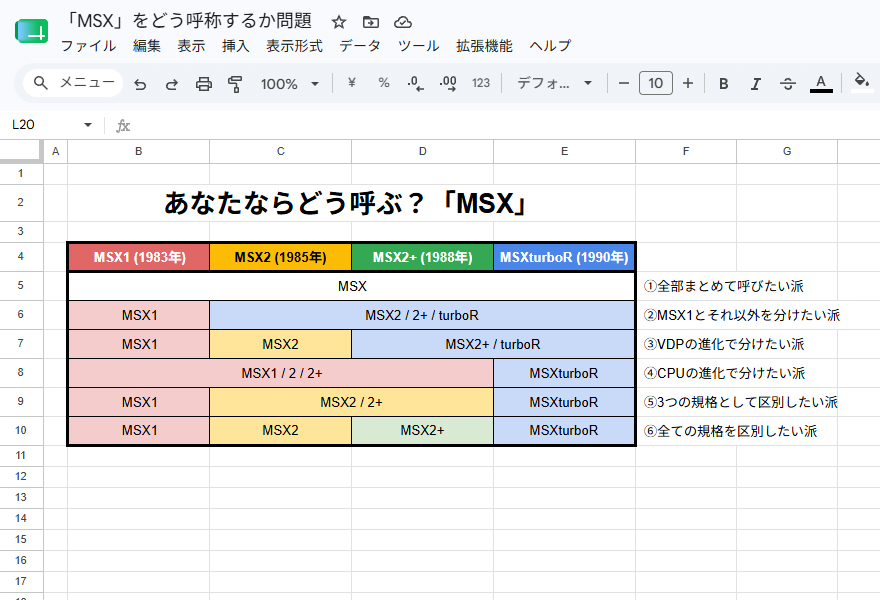Decrease decimal places

(x=415, y=84)
